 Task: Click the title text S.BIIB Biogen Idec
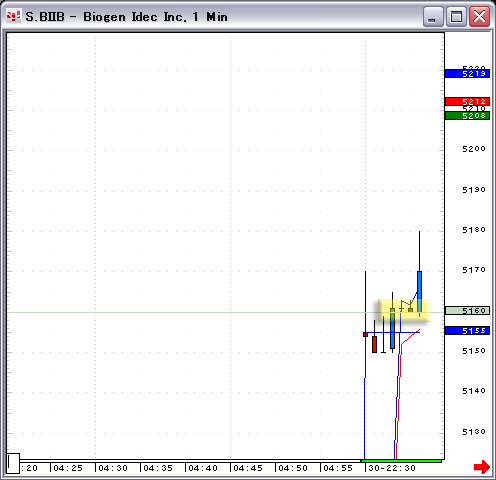(x=127, y=17)
